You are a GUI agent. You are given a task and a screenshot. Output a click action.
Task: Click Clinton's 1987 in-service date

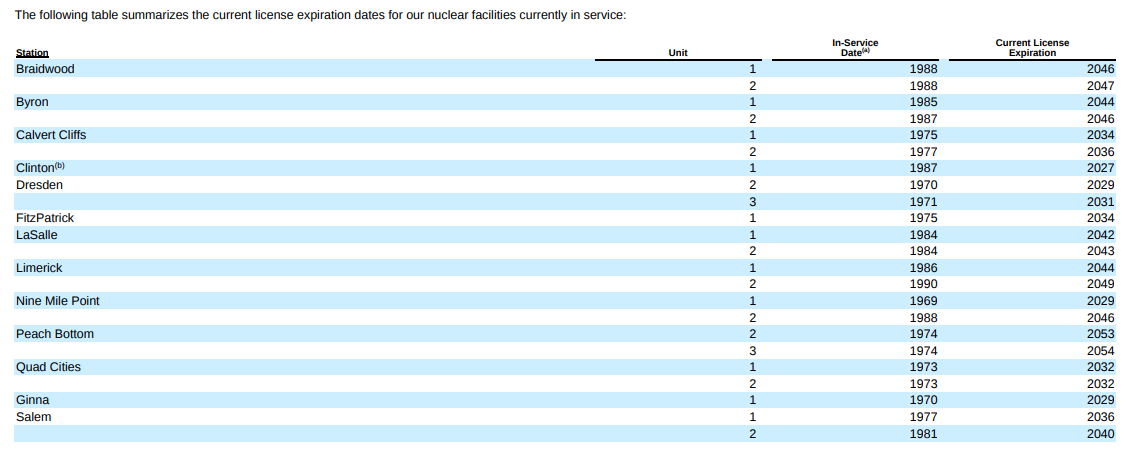[923, 168]
